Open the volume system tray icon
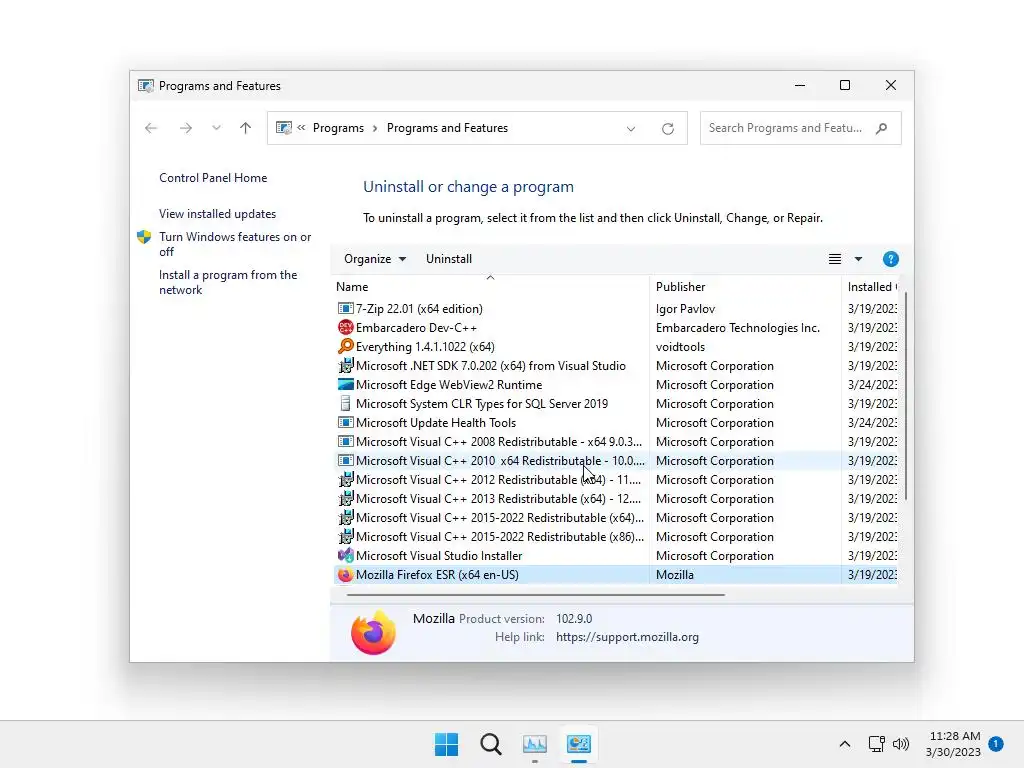 pos(901,744)
